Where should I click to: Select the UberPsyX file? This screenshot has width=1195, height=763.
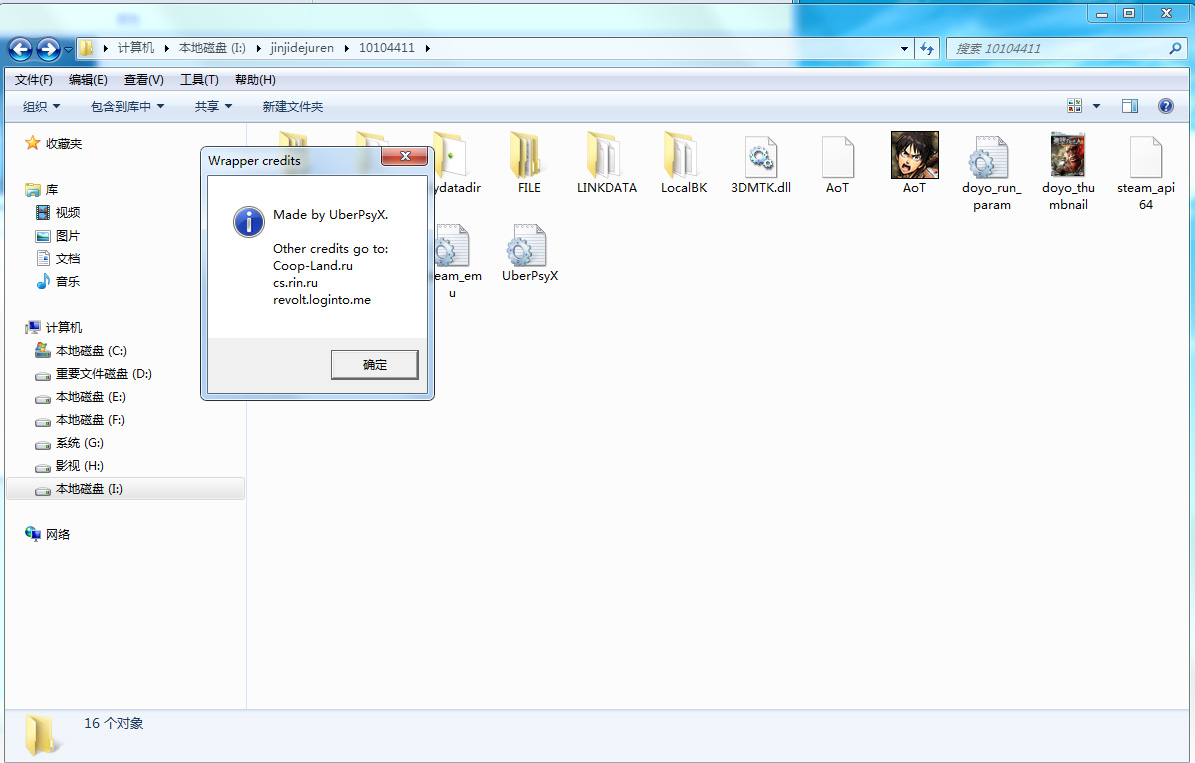(530, 253)
